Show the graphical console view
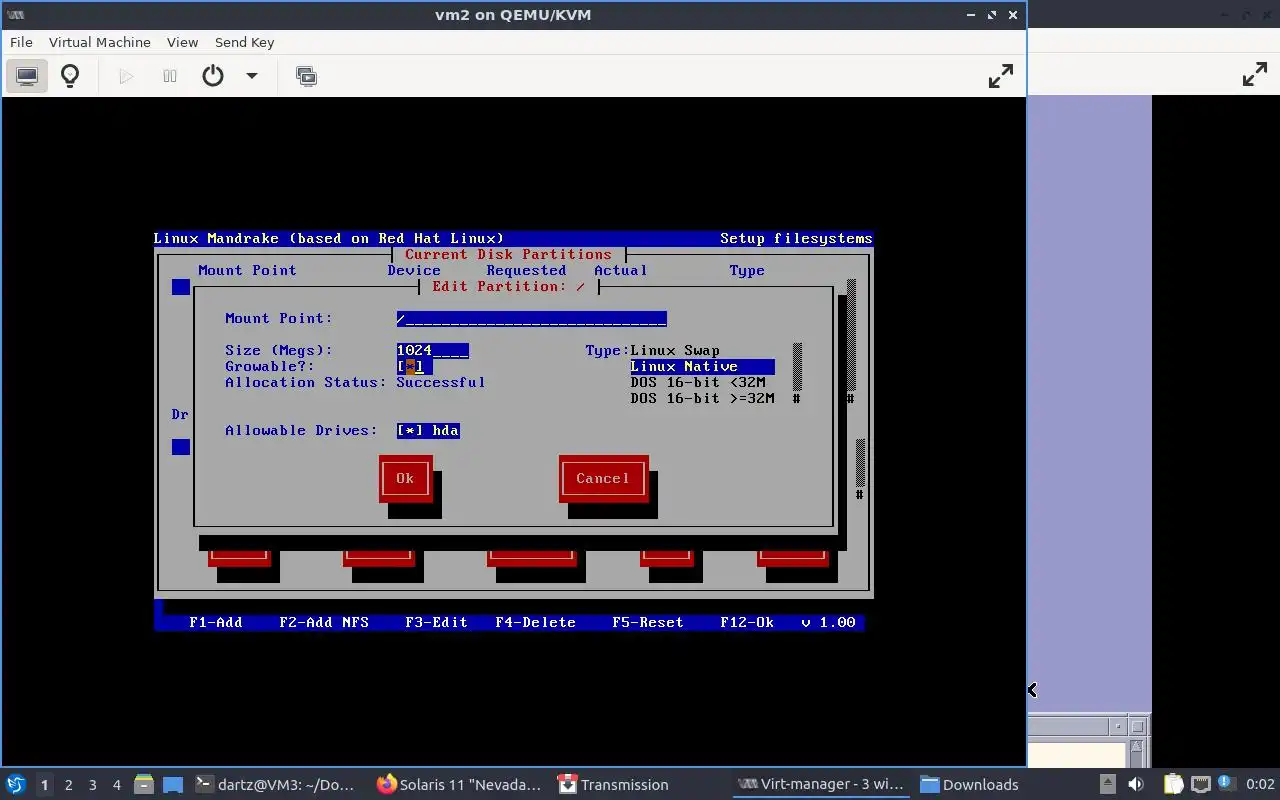Screen dimensions: 1280x800 (x=27, y=76)
